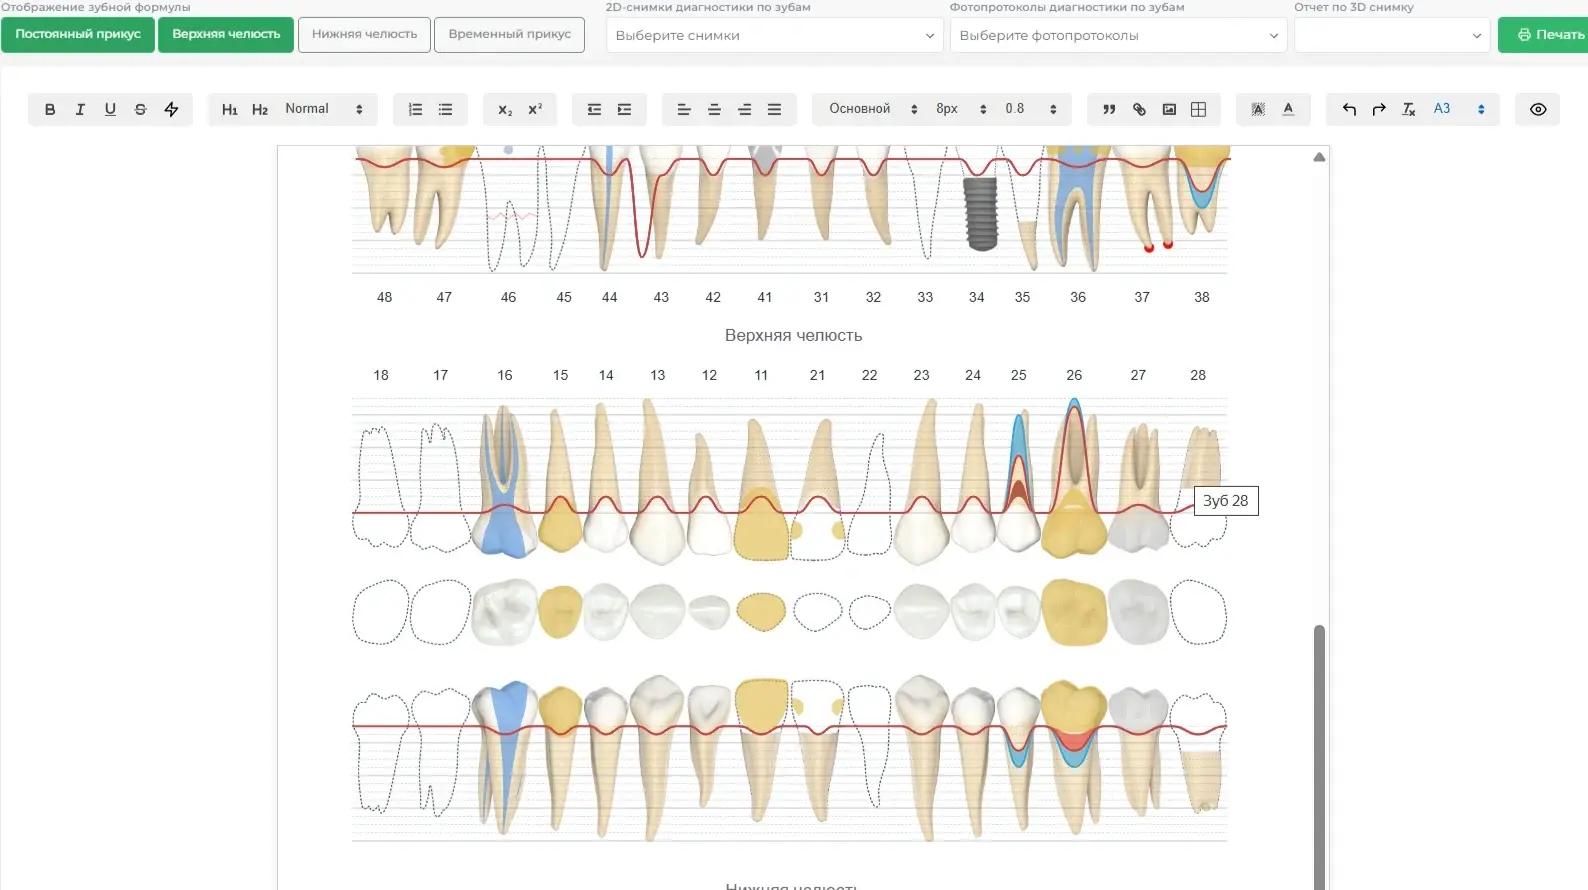Viewport: 1588px width, 890px height.
Task: Toggle Верхняя челюсть display
Action: tap(226, 35)
